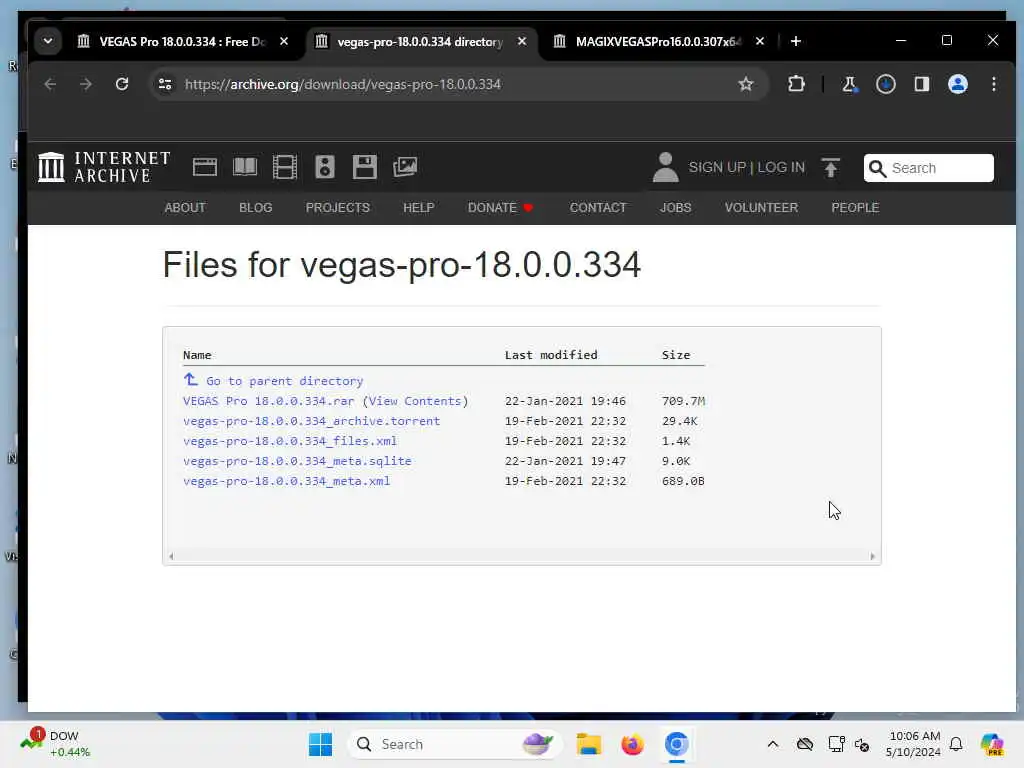Viewport: 1024px width, 768px height.
Task: Show hidden system tray icons chevron
Action: point(773,744)
